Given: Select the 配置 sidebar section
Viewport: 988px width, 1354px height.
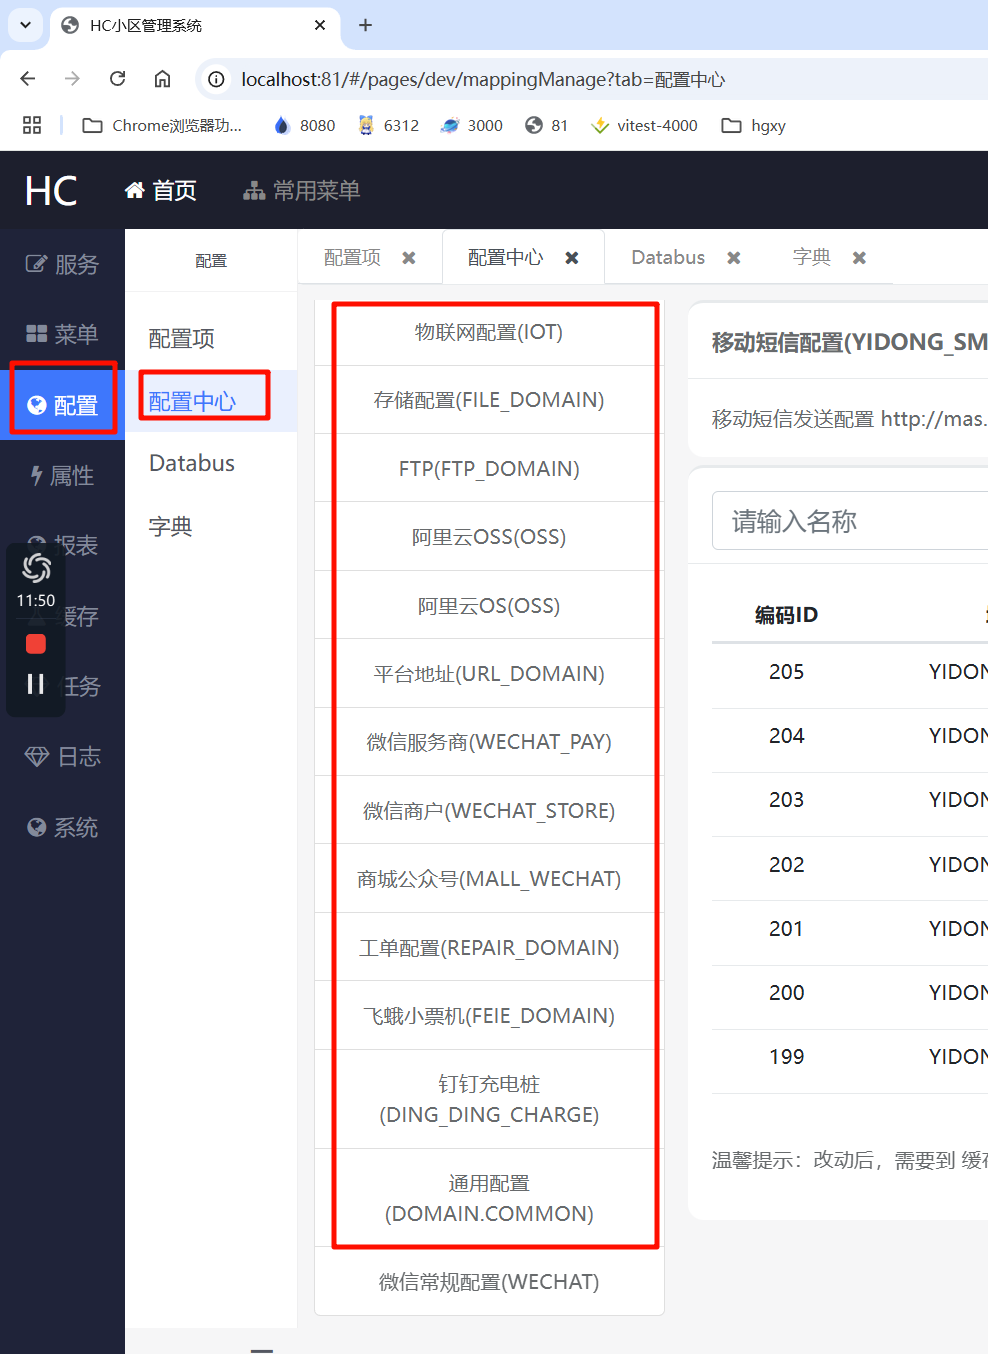Looking at the screenshot, I should [x=62, y=405].
